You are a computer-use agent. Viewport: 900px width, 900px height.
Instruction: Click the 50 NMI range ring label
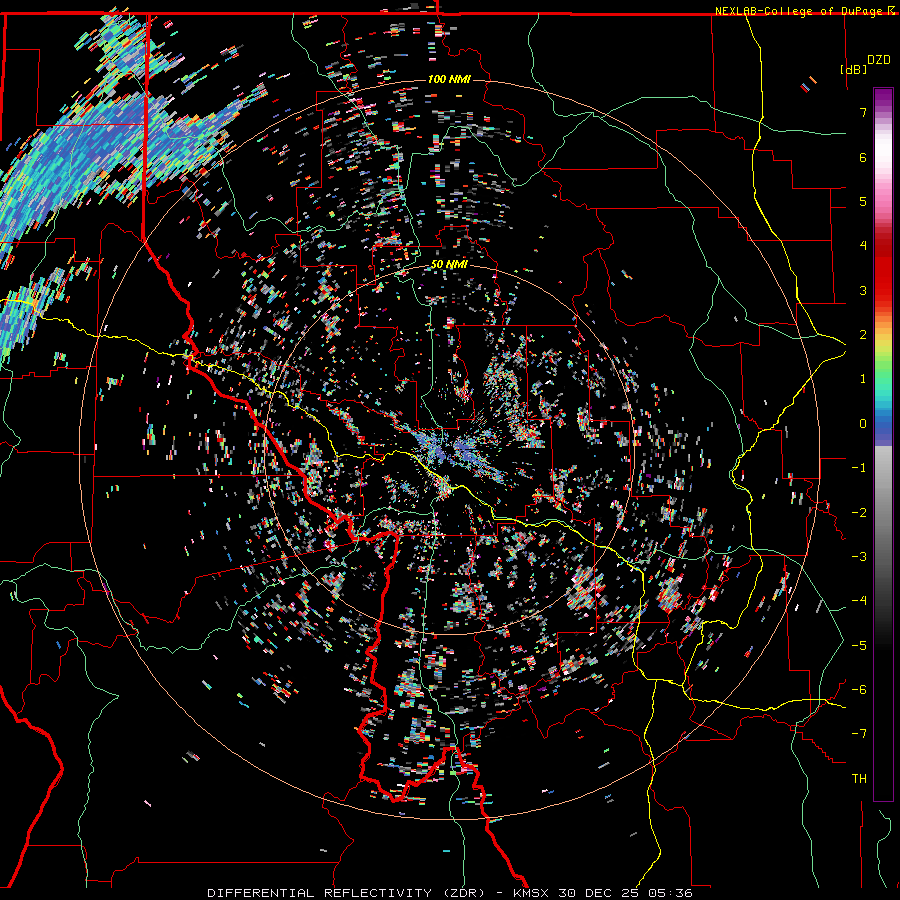tap(449, 265)
